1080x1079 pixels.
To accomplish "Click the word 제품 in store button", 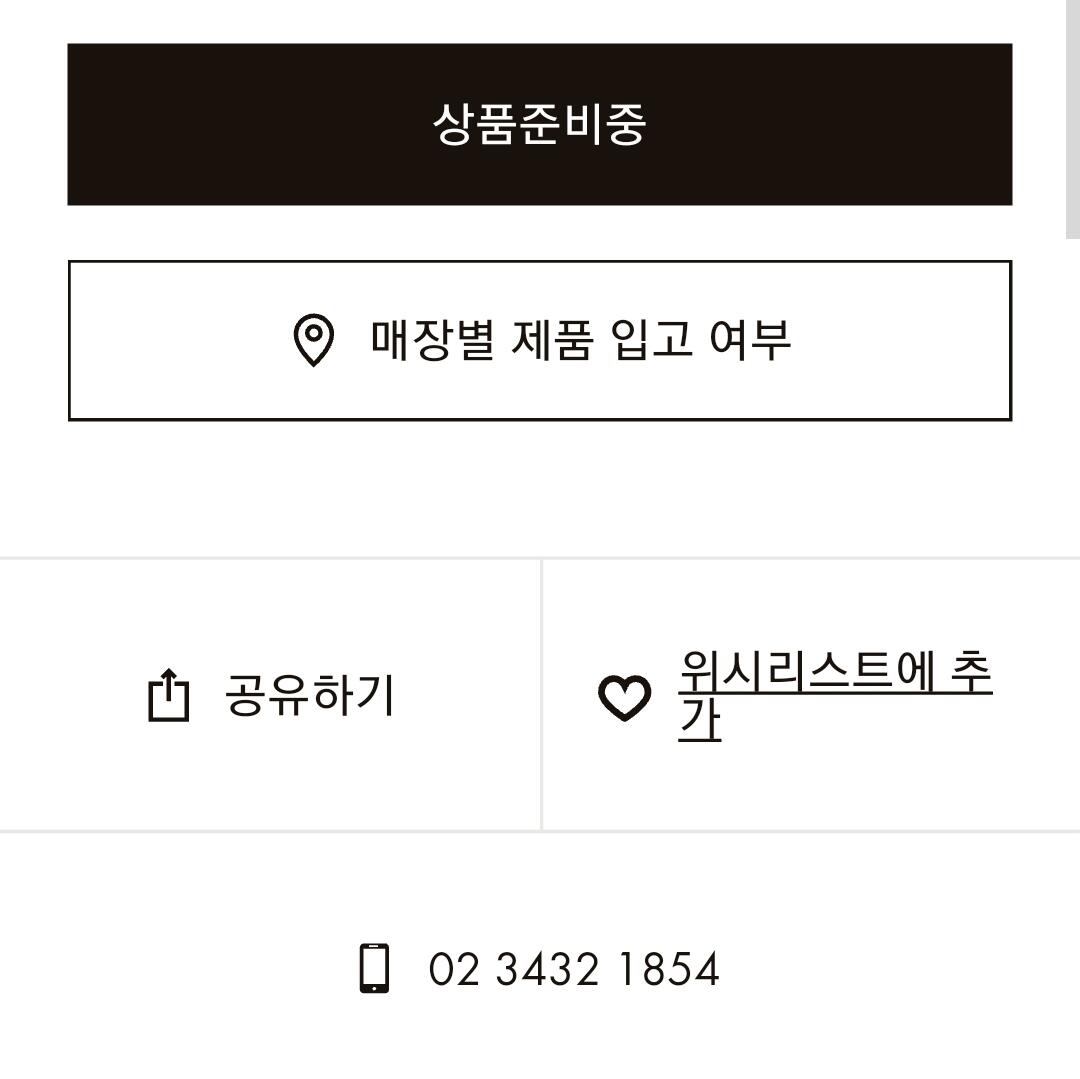I will click(x=552, y=340).
